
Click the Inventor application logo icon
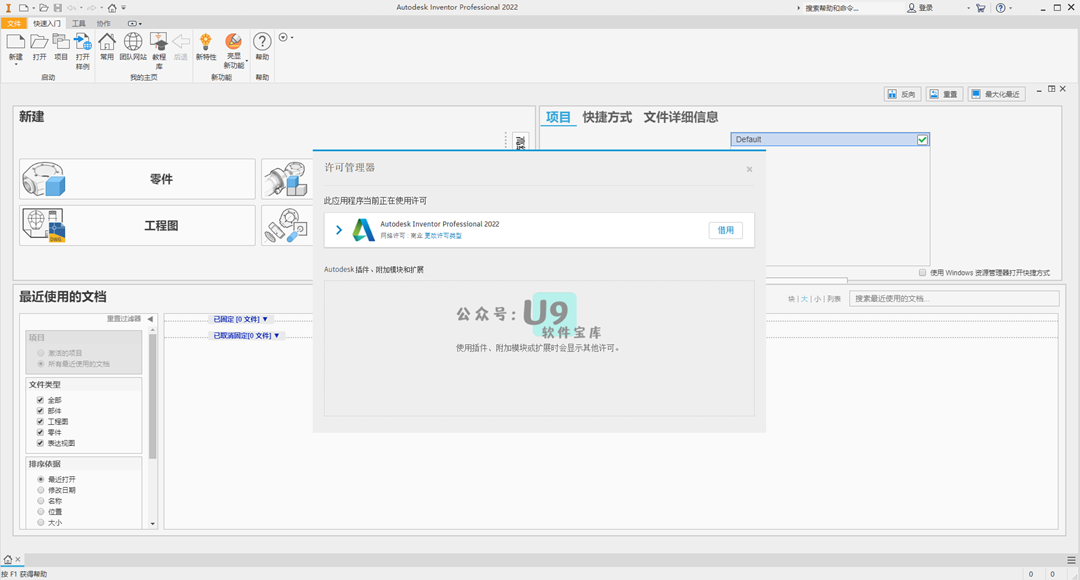(x=8, y=8)
